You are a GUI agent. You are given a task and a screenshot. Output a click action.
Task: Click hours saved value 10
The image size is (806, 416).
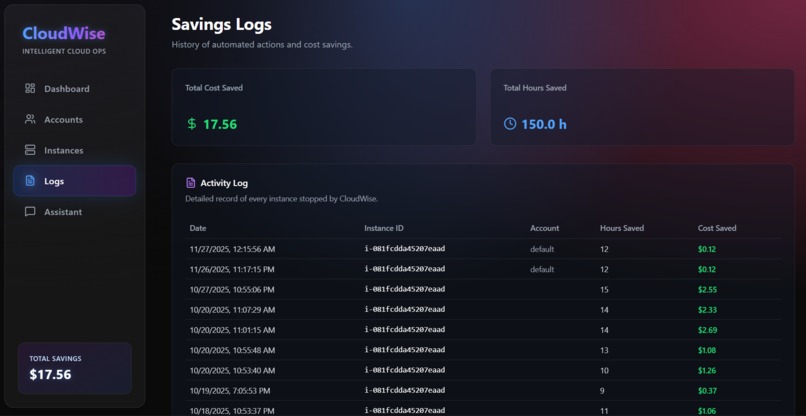pos(604,370)
